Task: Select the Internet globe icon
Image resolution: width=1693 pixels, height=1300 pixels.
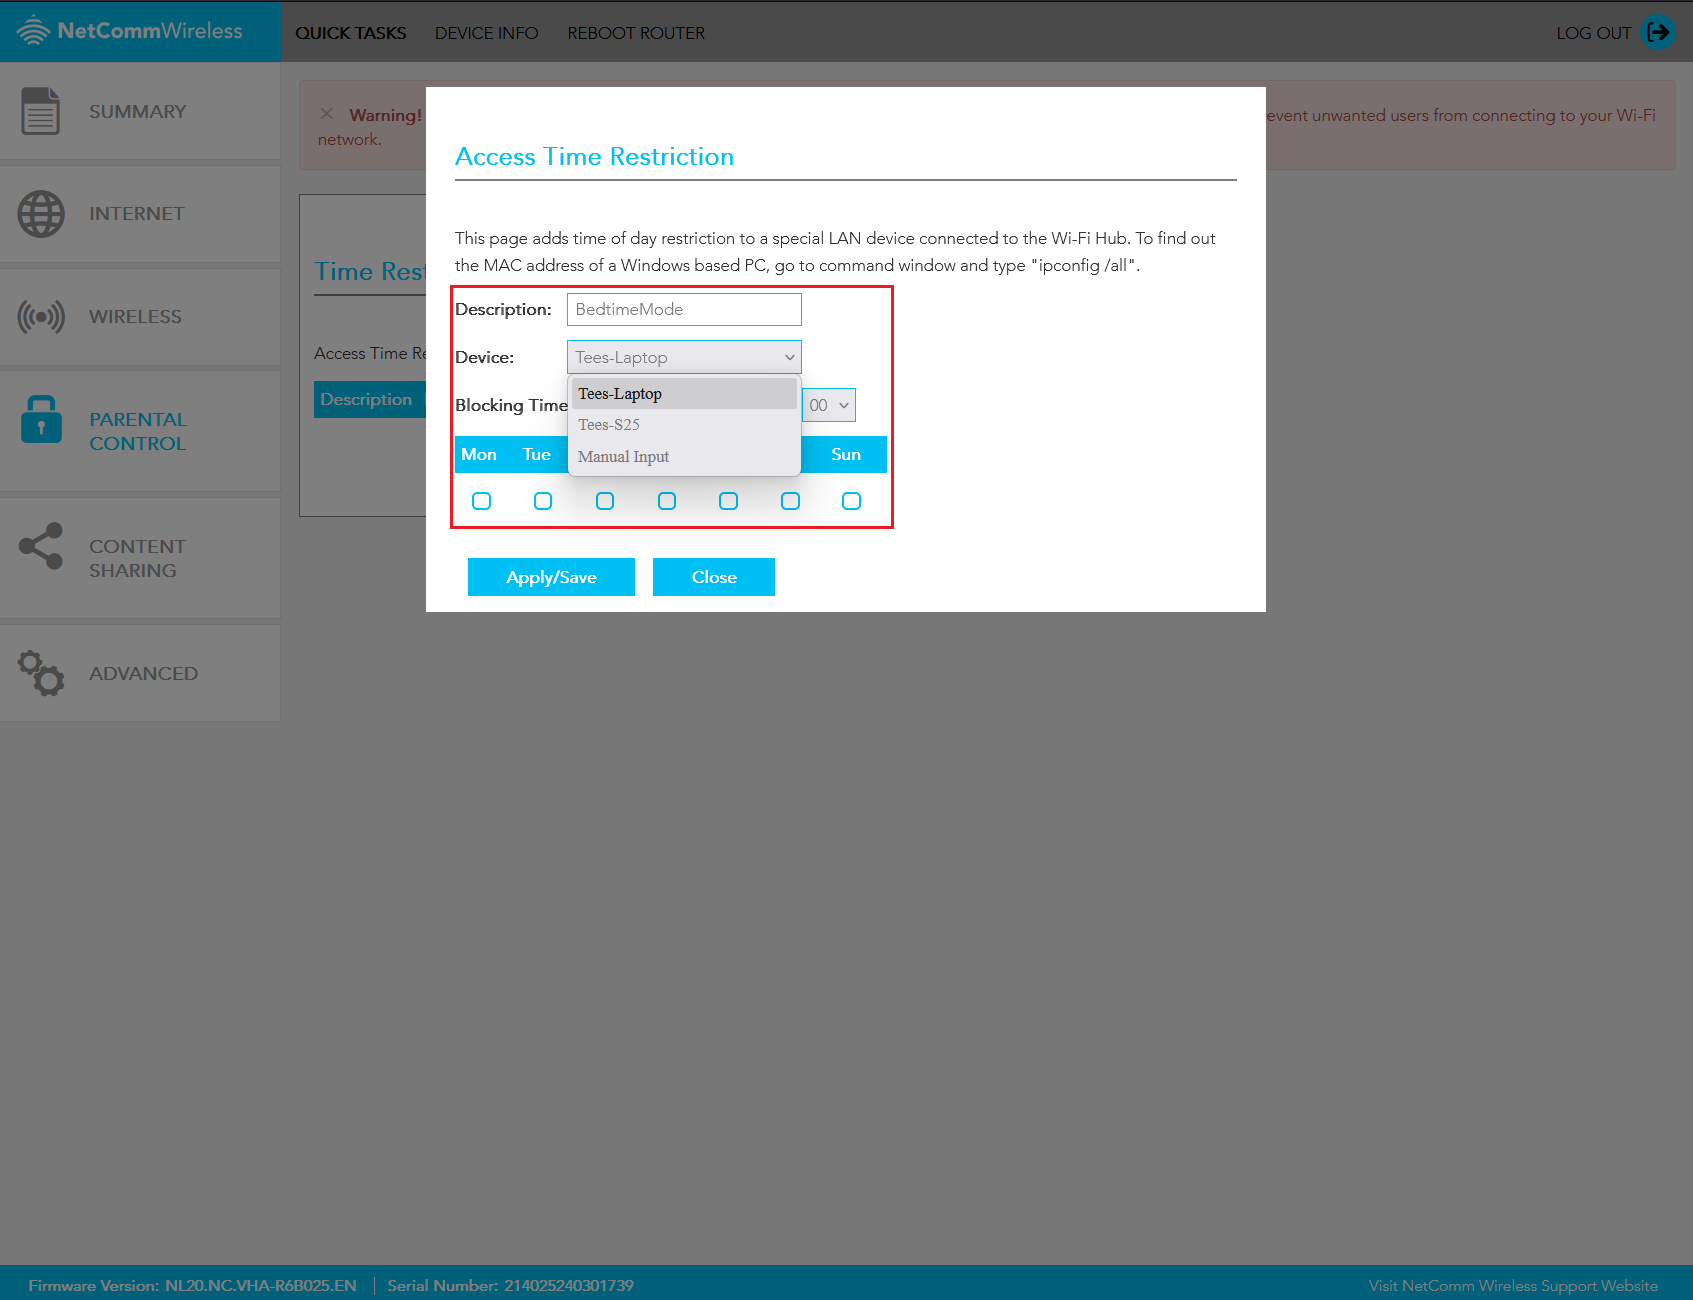Action: coord(40,213)
